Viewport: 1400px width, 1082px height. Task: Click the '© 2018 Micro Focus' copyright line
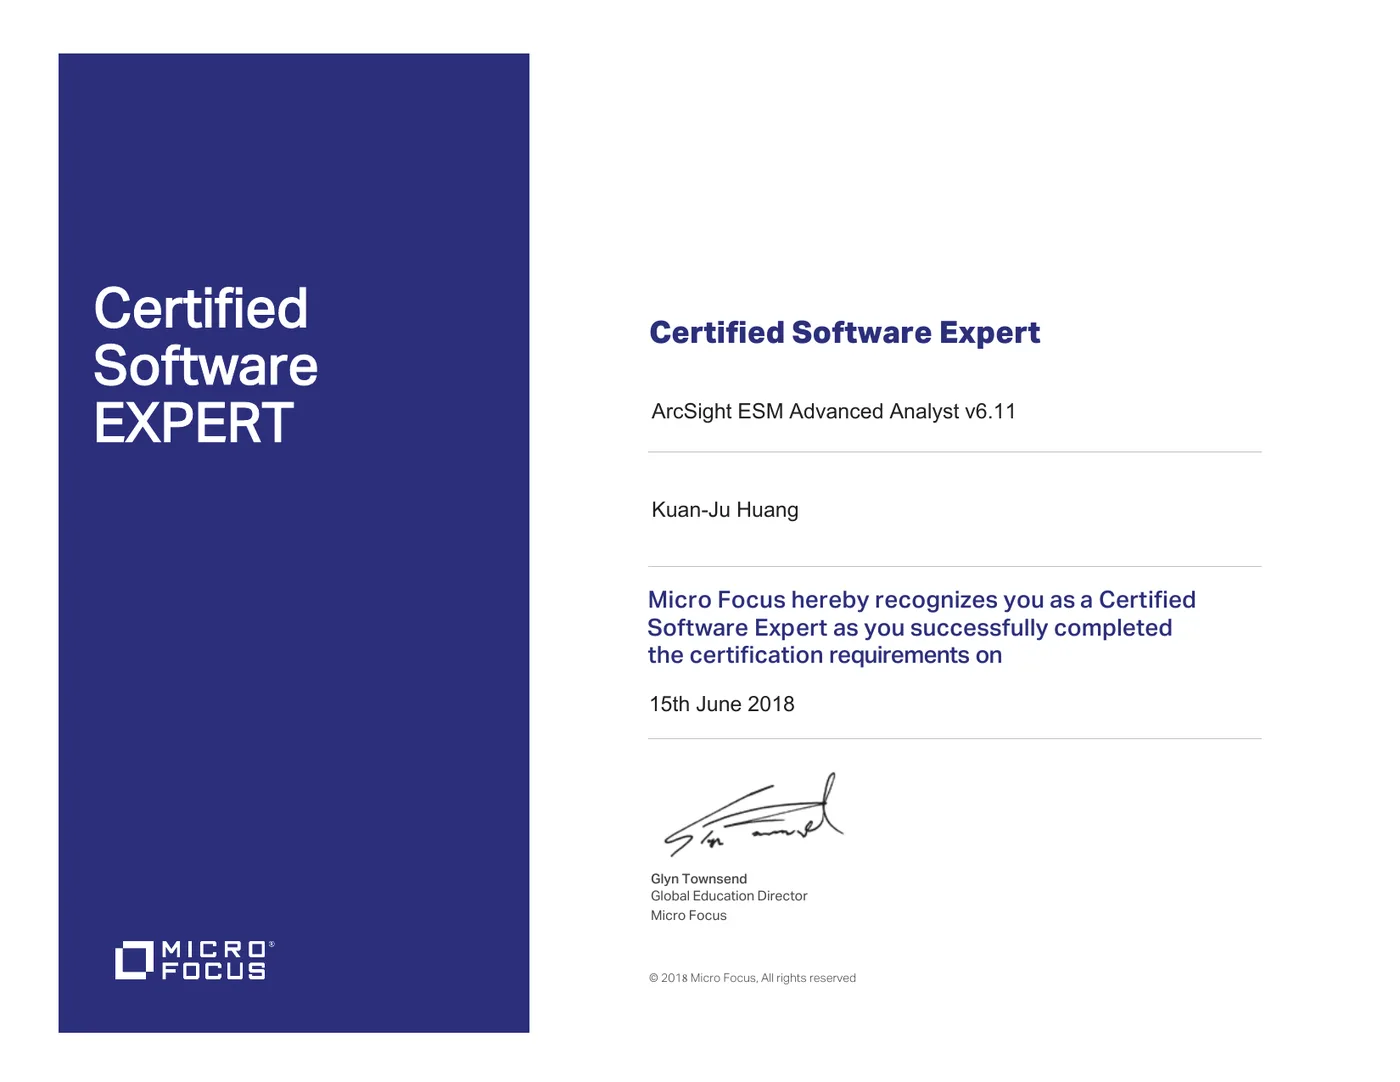coord(752,978)
